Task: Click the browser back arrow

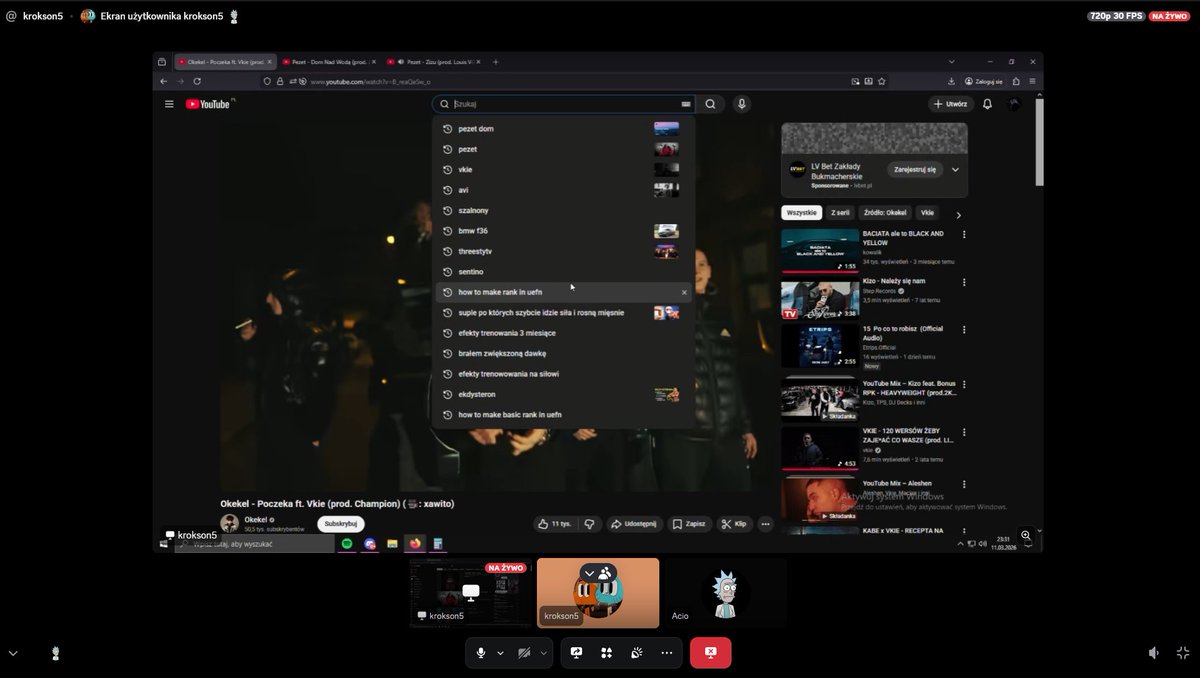Action: (164, 81)
